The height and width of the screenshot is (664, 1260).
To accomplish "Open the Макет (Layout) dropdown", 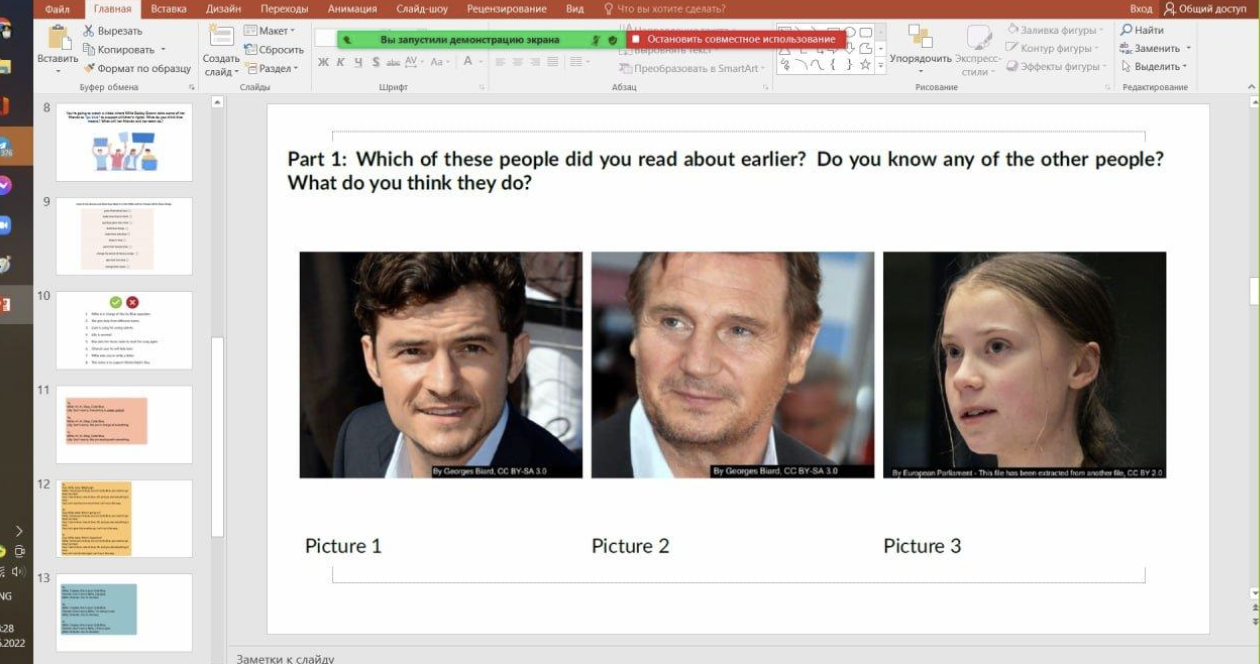I will 269,30.
